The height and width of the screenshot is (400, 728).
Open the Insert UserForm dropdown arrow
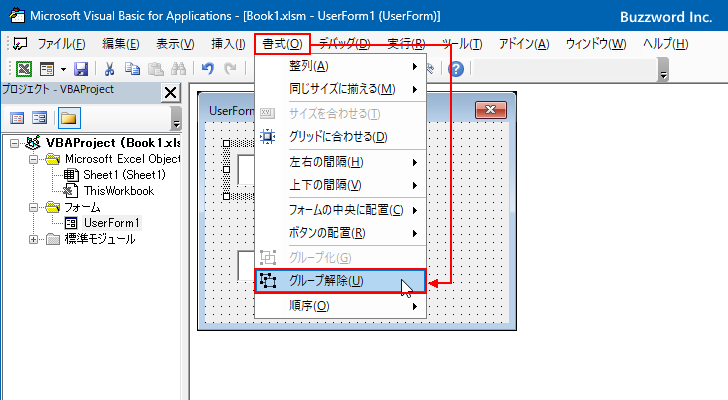63,70
